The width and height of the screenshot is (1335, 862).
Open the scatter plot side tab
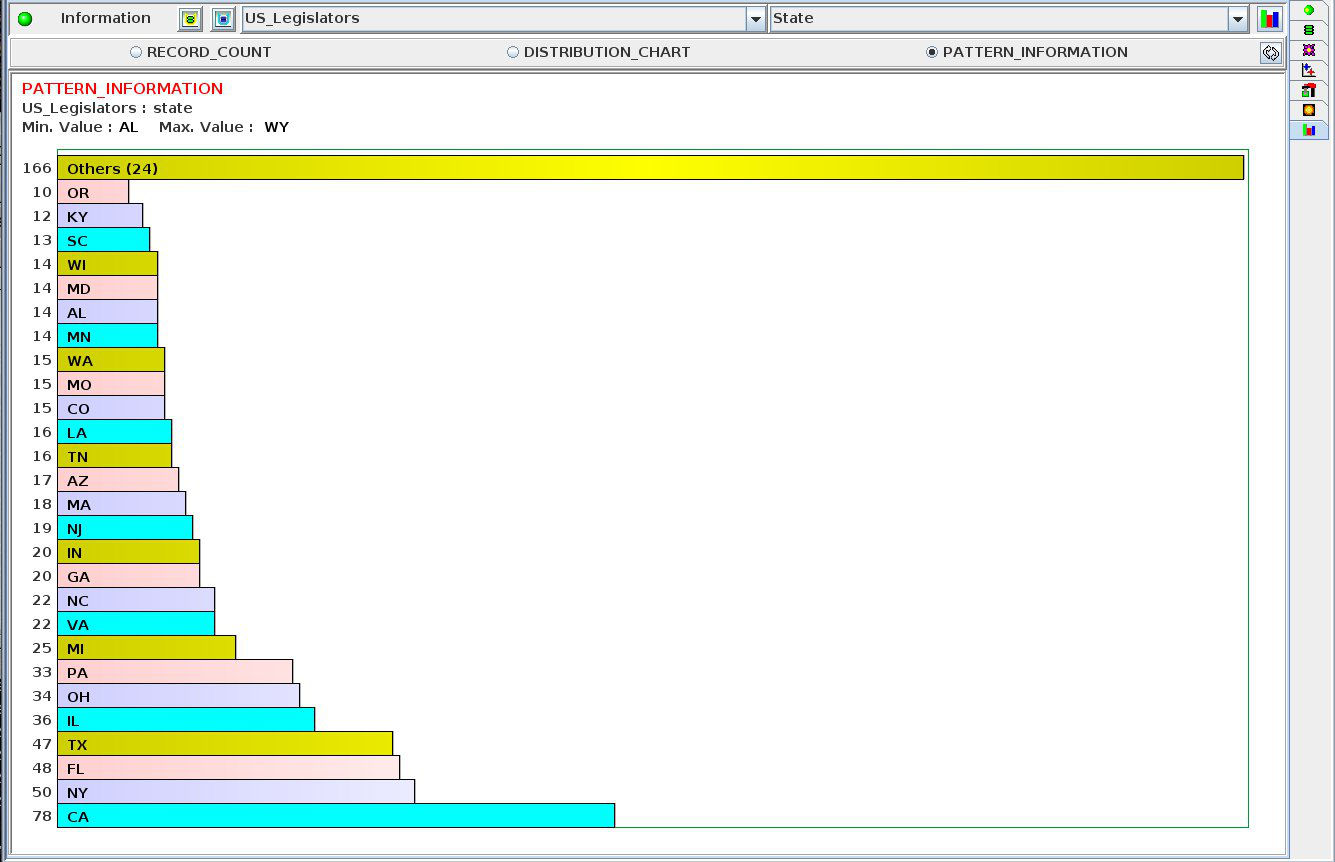(1308, 70)
